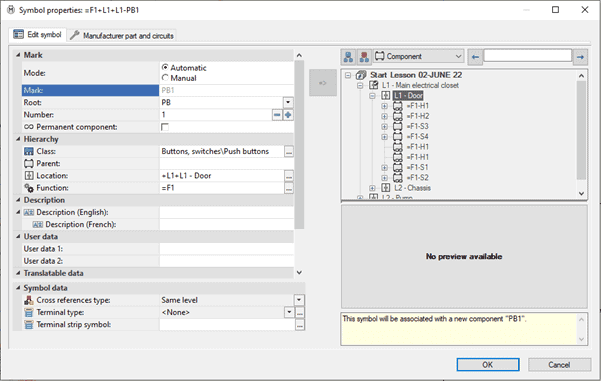Select =F1-S4 in component tree
Image resolution: width=601 pixels, height=381 pixels.
pyautogui.click(x=417, y=136)
